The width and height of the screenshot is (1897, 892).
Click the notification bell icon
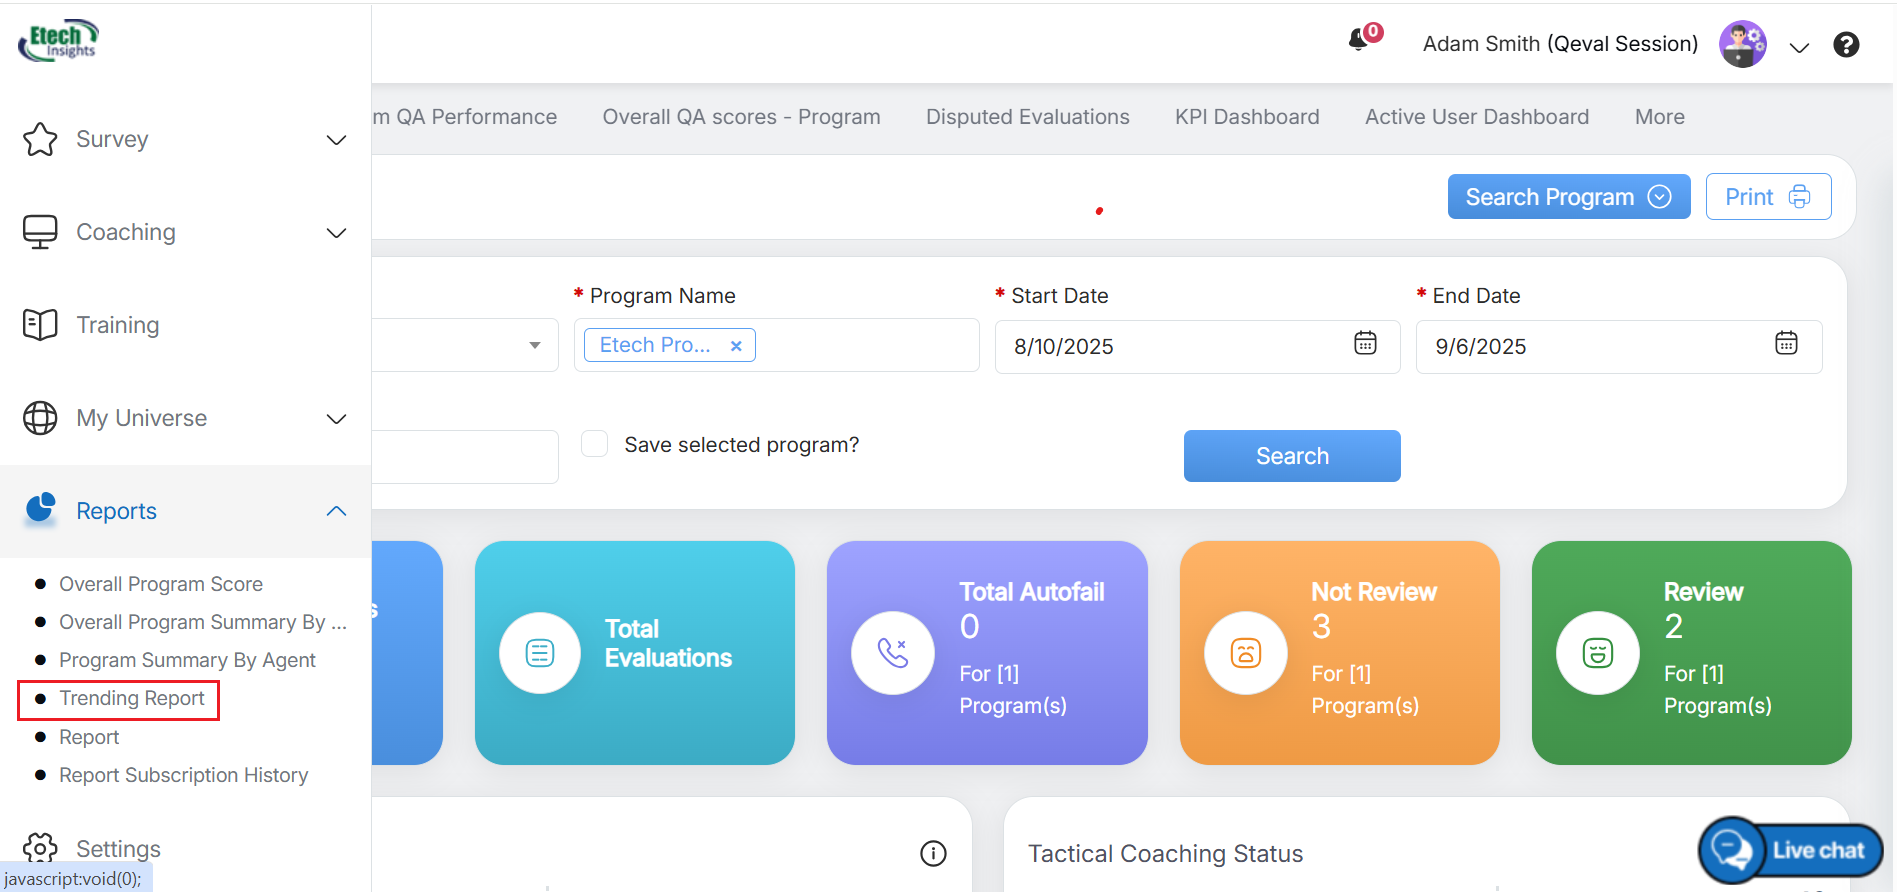pyautogui.click(x=1359, y=41)
